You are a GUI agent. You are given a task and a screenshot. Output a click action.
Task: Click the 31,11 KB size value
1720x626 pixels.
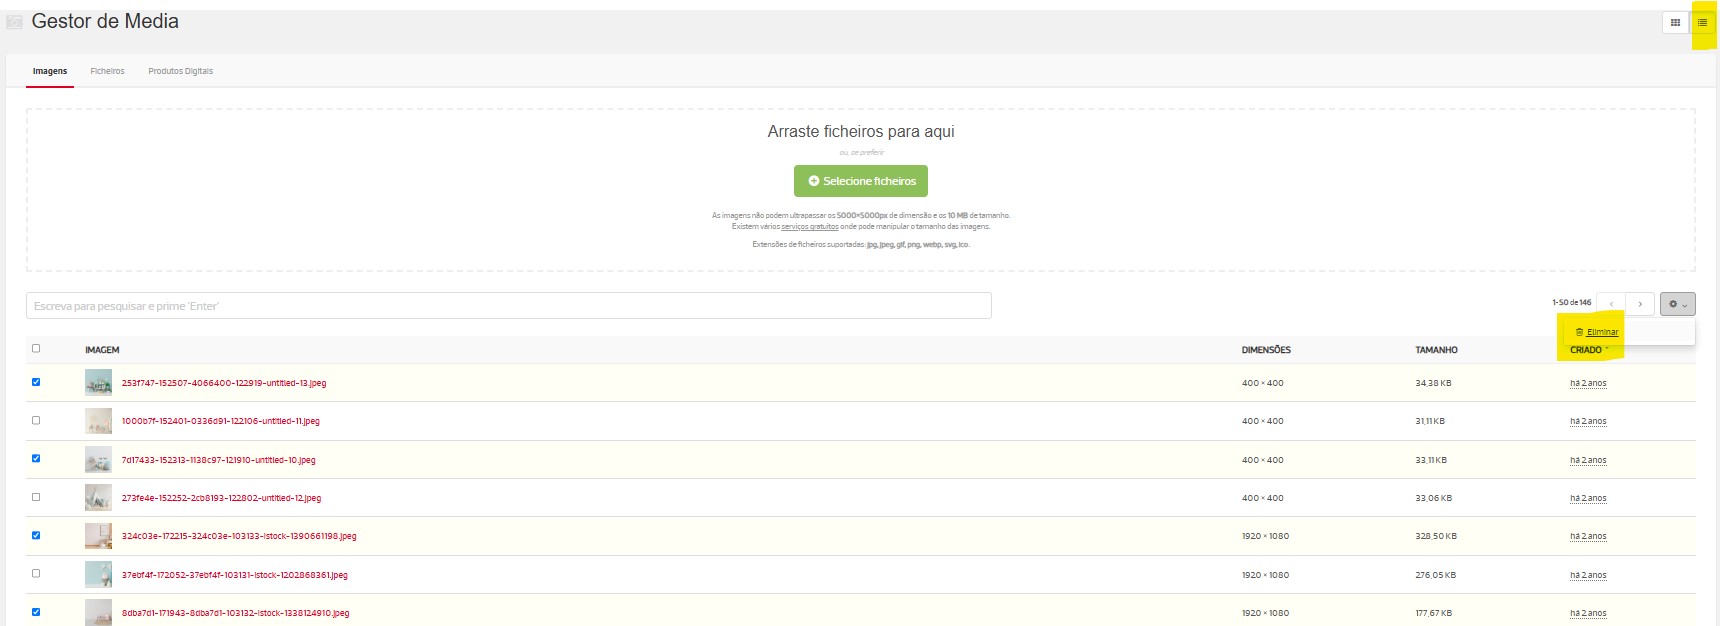1430,421
